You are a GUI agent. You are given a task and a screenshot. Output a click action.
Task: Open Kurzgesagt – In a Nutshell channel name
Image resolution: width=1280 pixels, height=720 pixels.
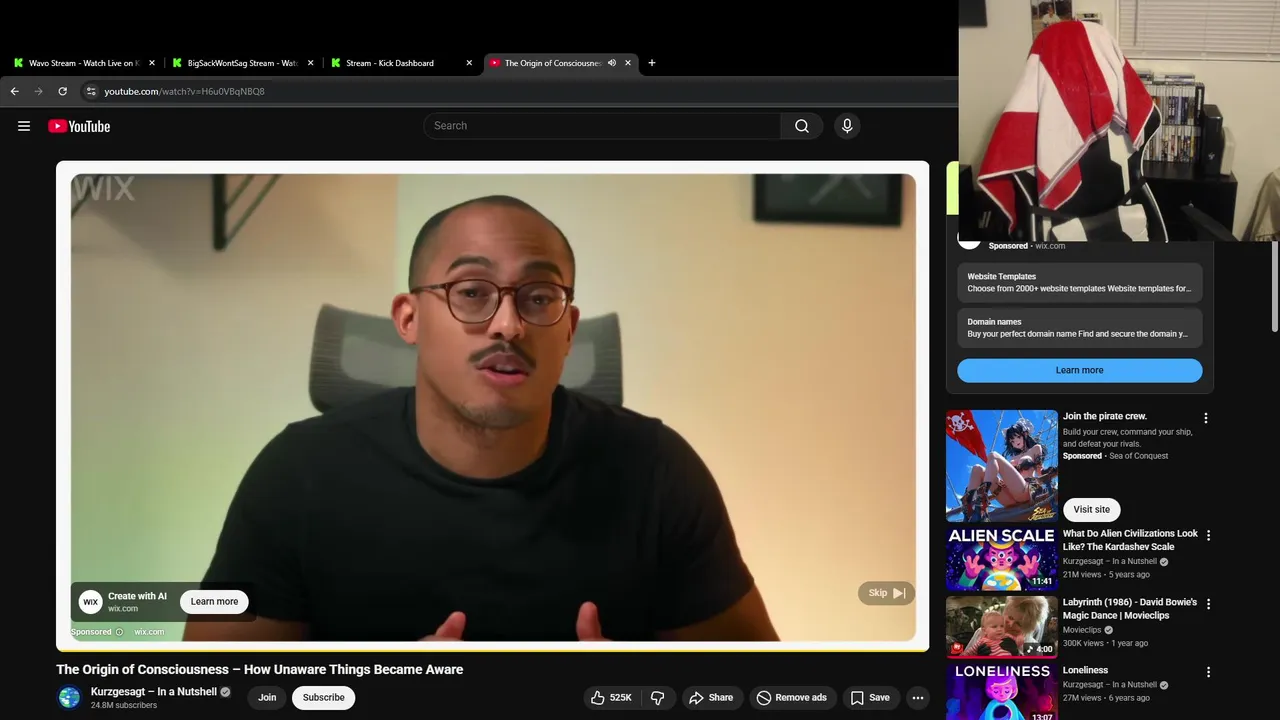tap(154, 691)
